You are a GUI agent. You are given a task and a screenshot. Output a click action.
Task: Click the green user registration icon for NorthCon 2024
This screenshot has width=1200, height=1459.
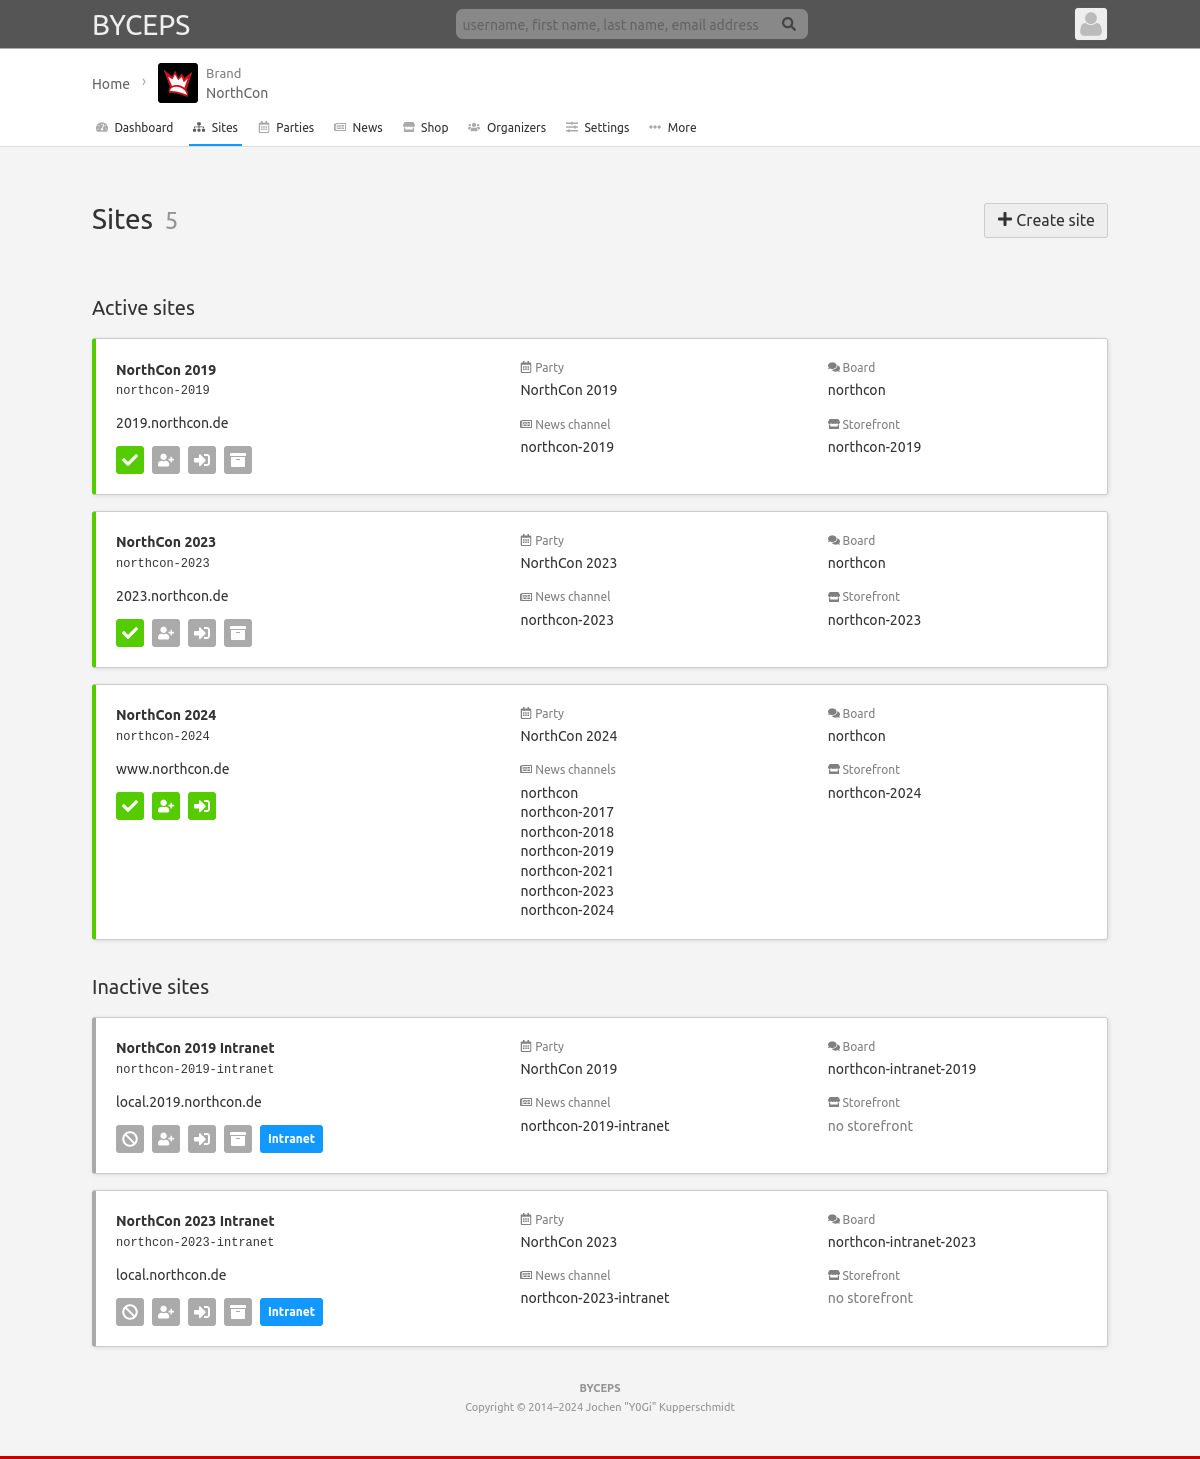tap(166, 806)
